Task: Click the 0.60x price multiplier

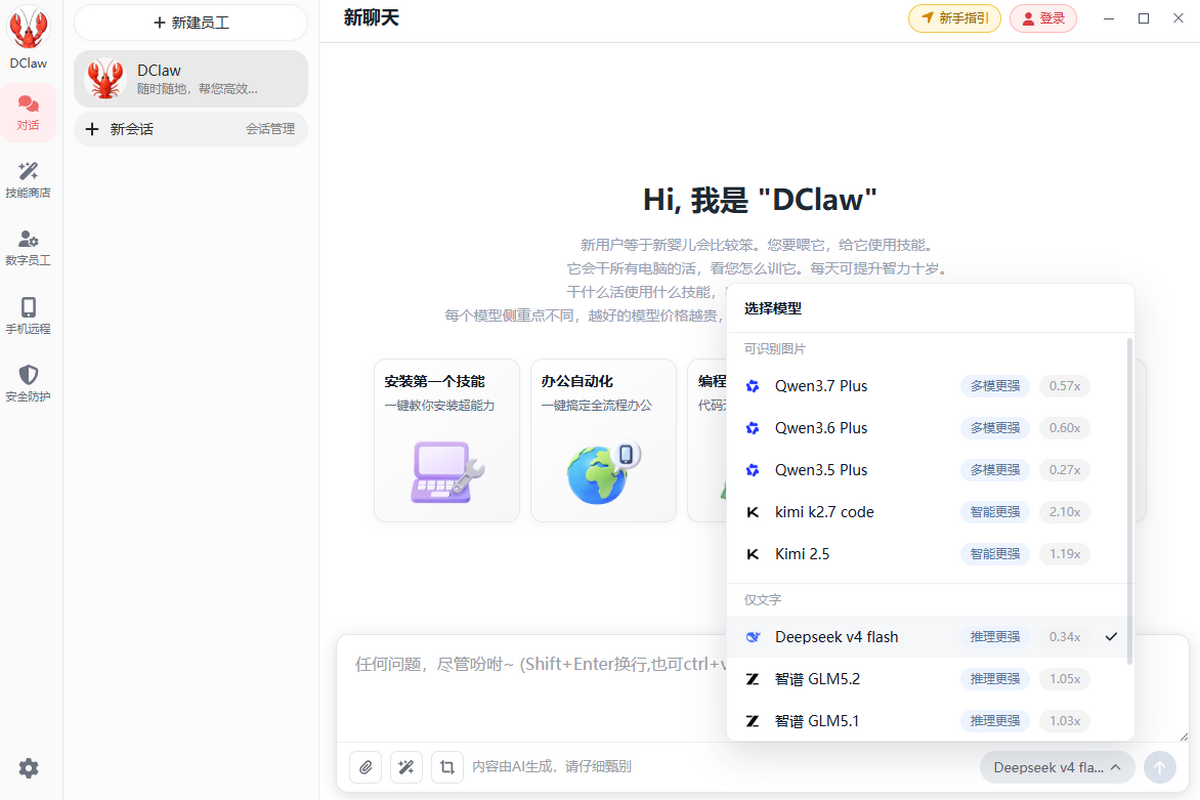Action: (1064, 428)
